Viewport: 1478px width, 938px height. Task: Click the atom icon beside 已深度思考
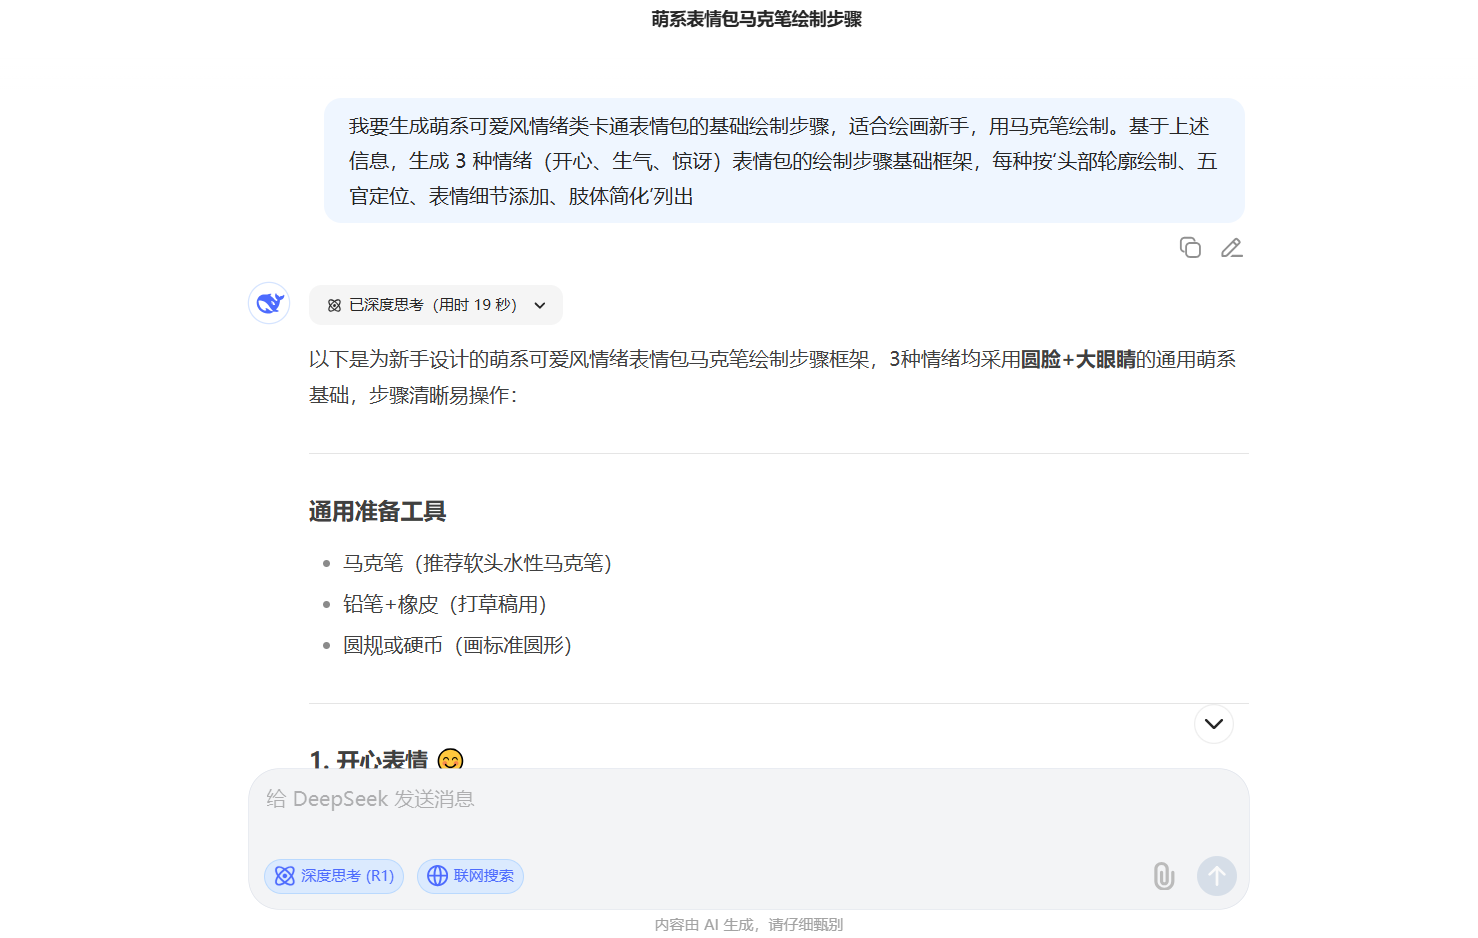(334, 306)
